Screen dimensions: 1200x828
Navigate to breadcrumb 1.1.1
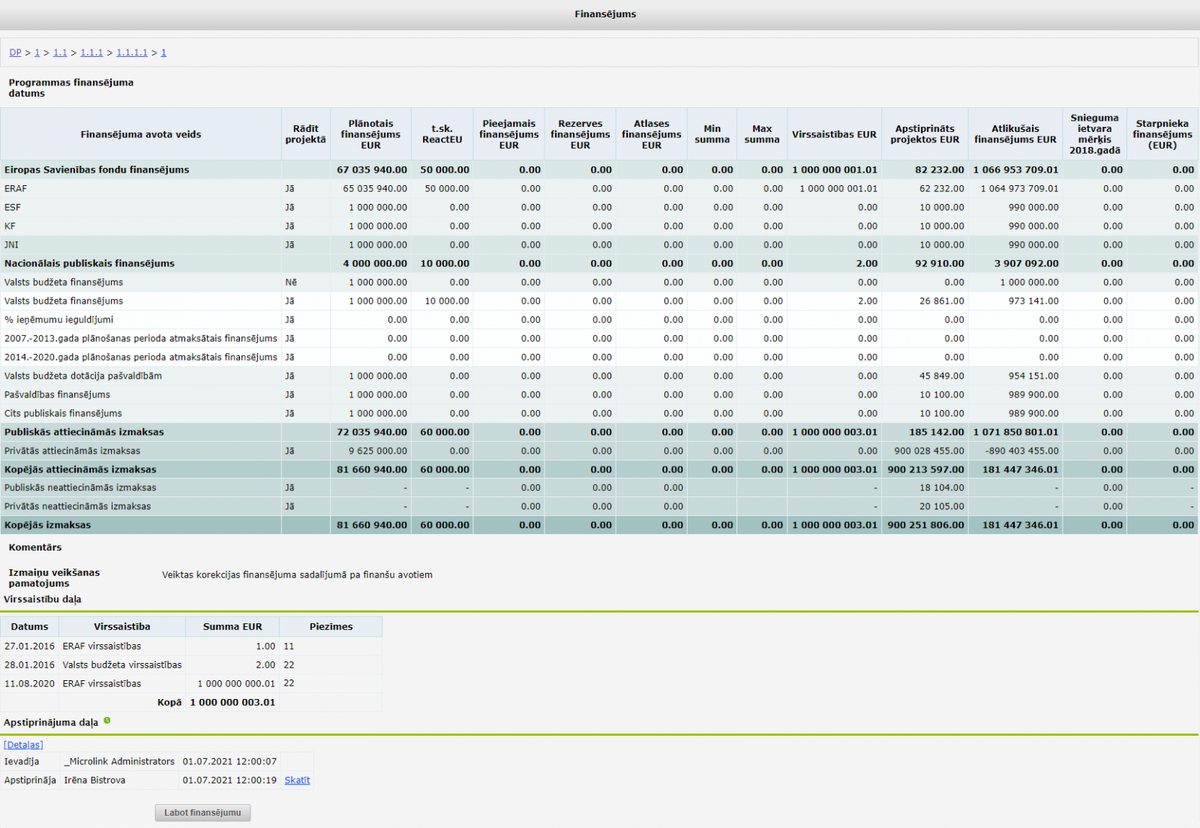click(x=91, y=52)
